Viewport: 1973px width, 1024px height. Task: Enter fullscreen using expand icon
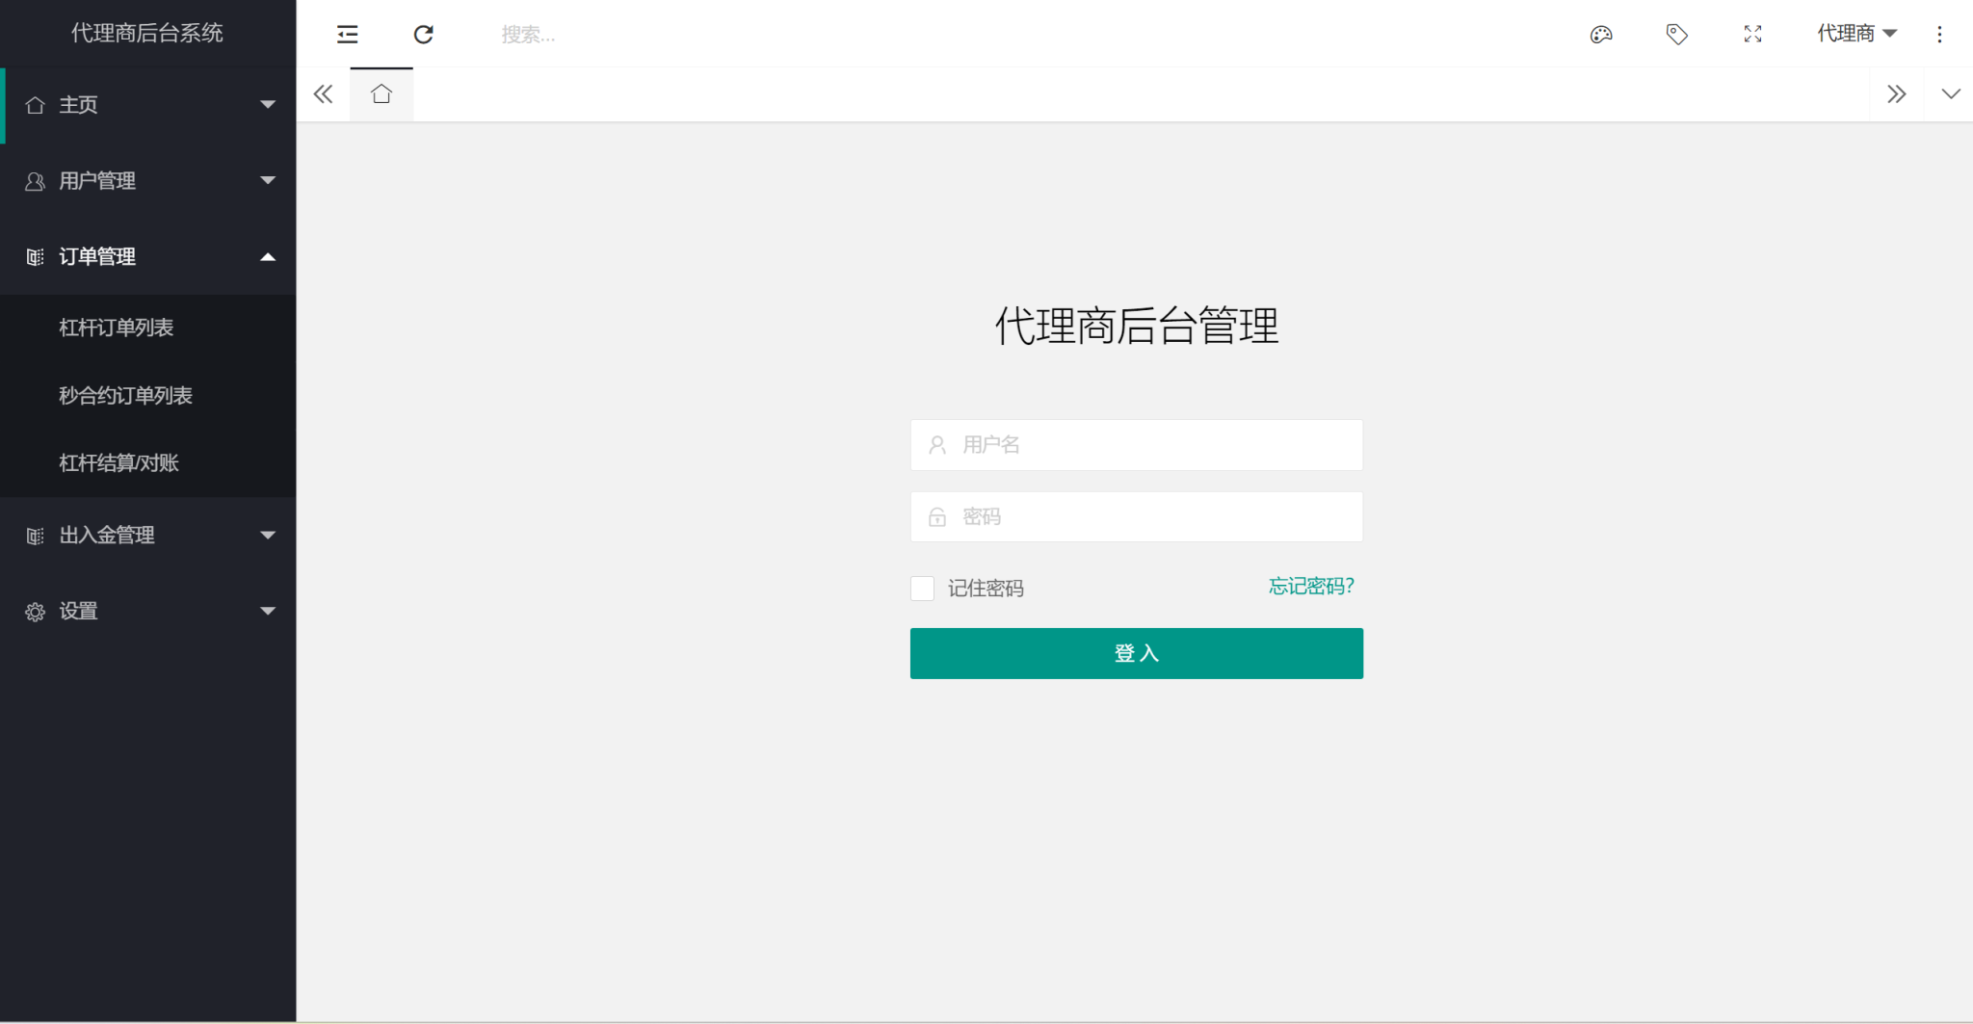(x=1752, y=34)
